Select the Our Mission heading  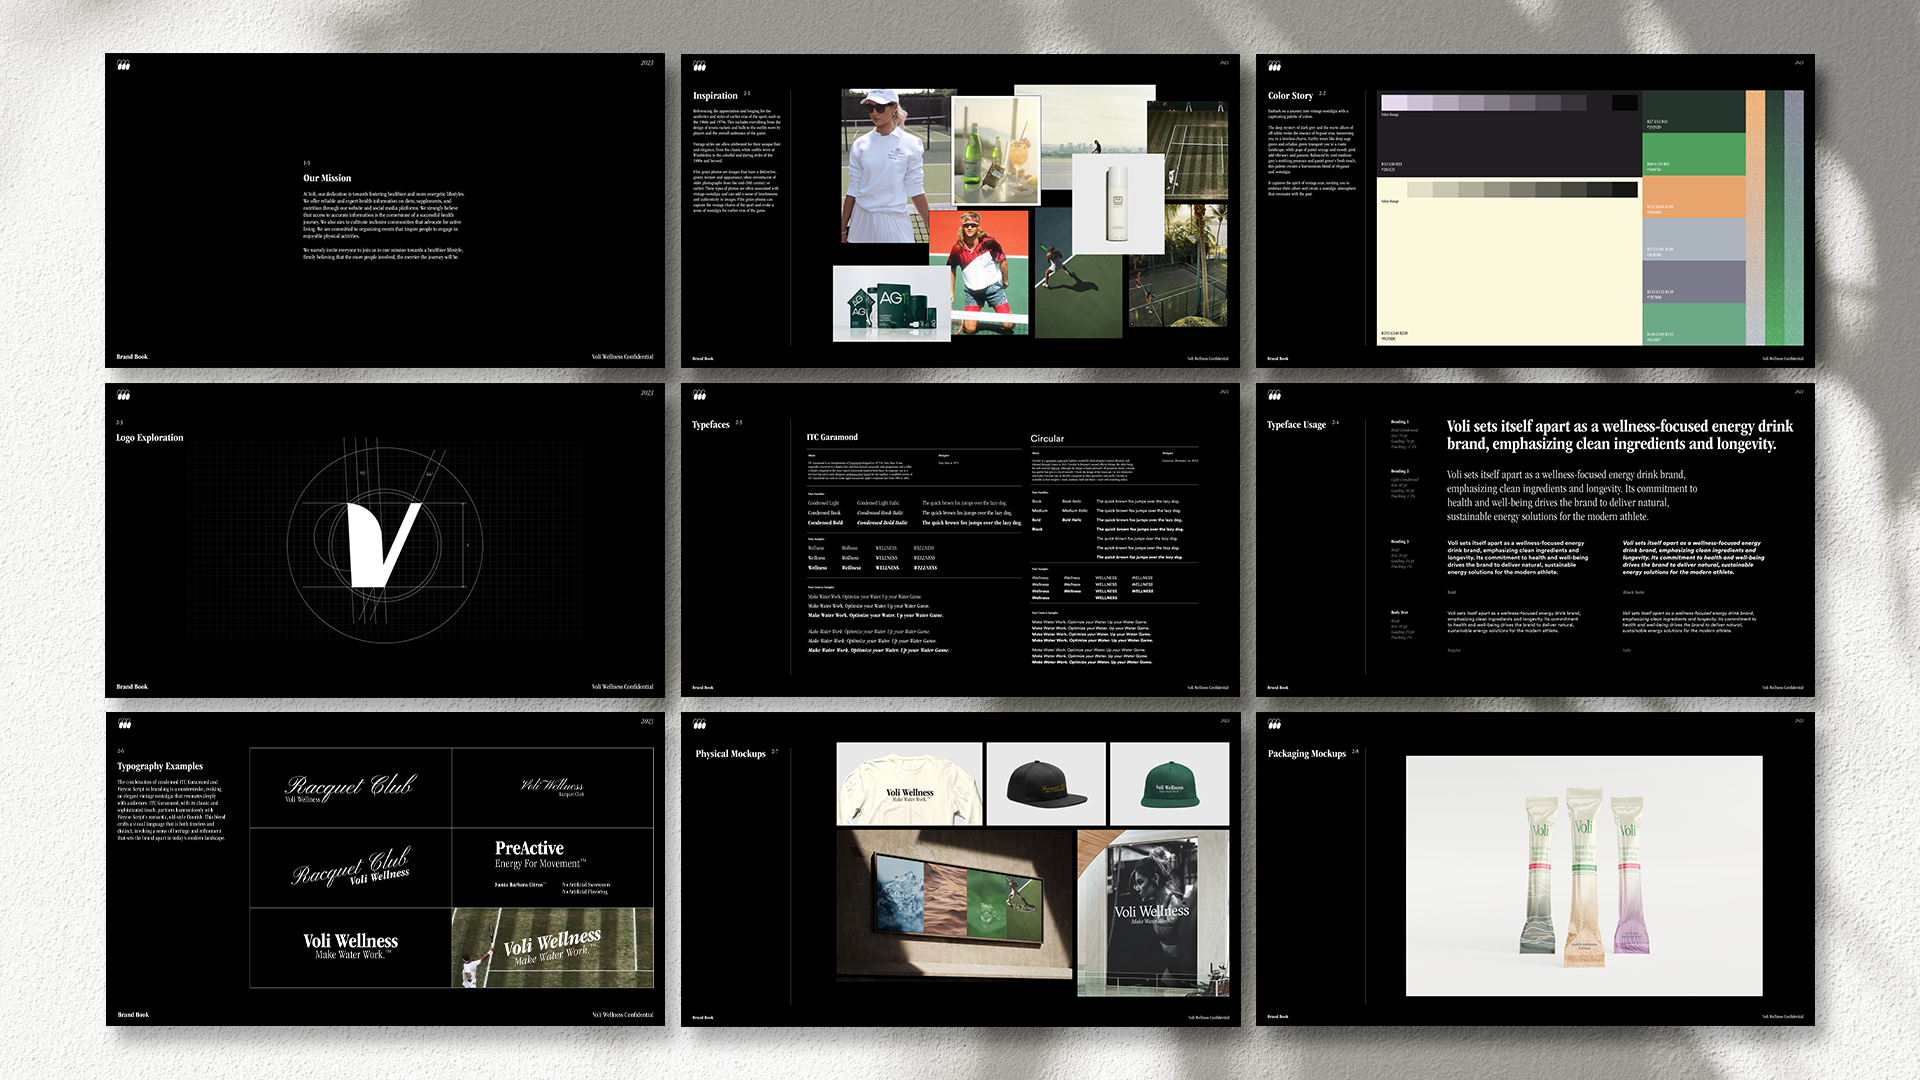click(327, 178)
